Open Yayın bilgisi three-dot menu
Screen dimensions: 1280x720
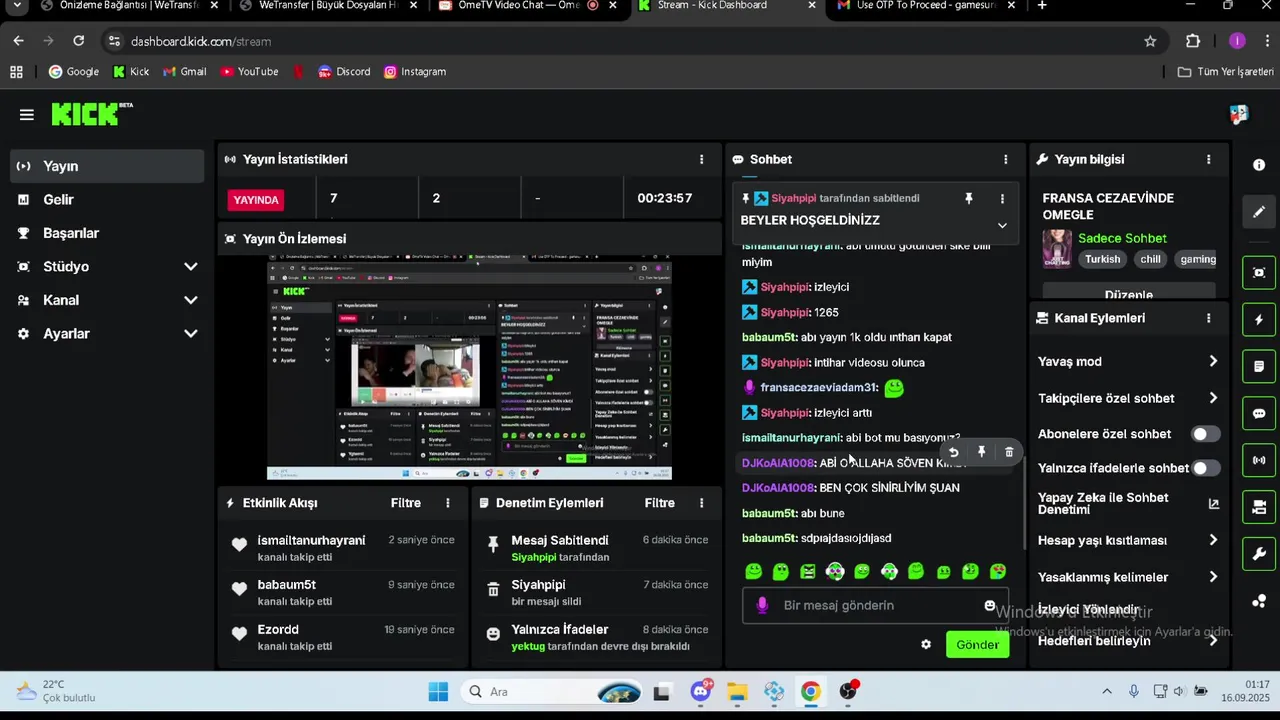click(x=1209, y=159)
